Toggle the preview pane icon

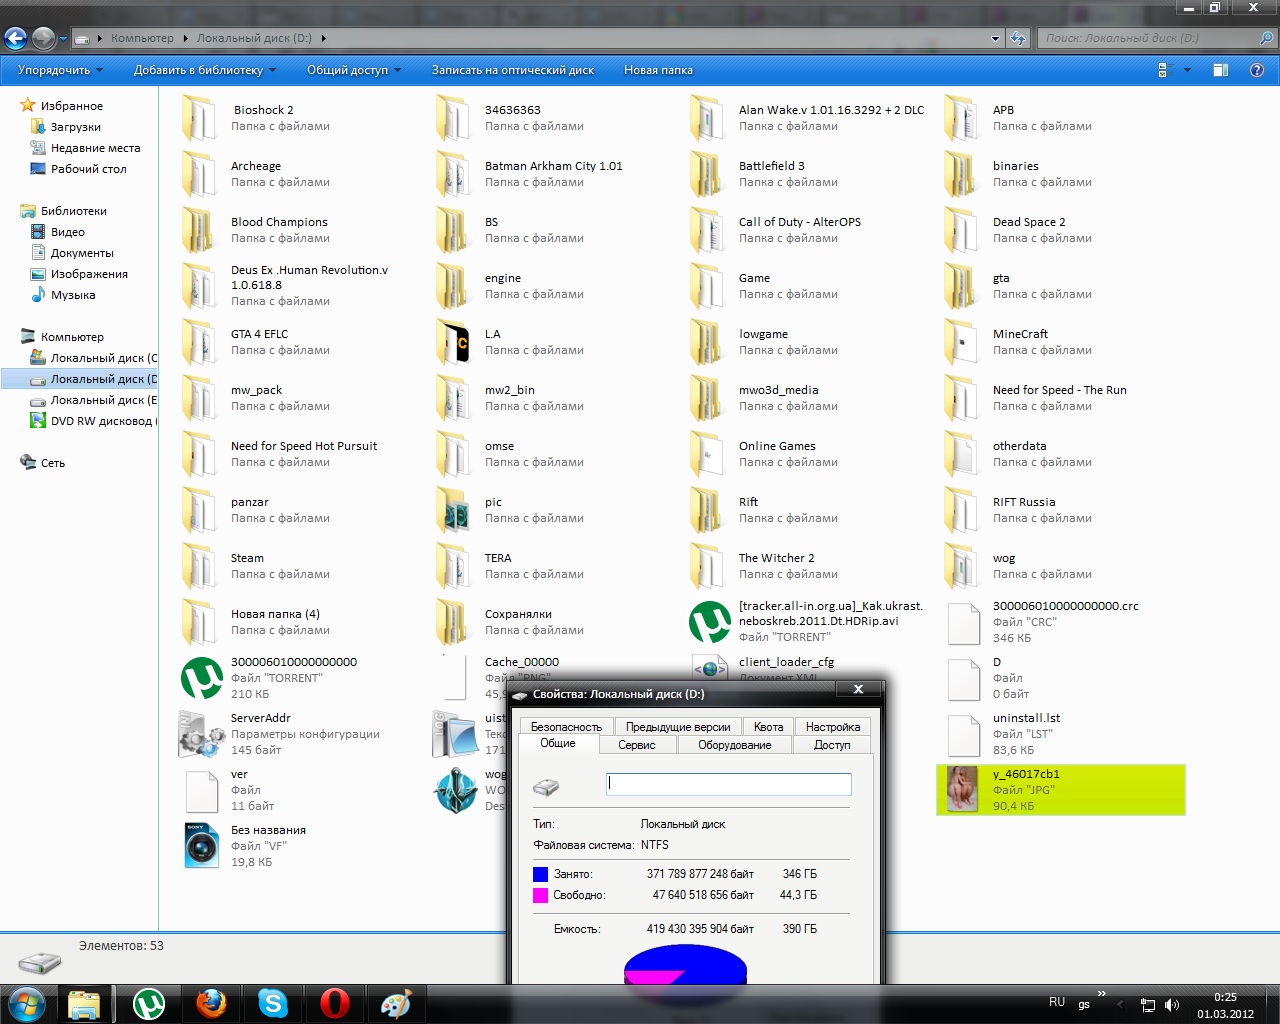pyautogui.click(x=1220, y=70)
